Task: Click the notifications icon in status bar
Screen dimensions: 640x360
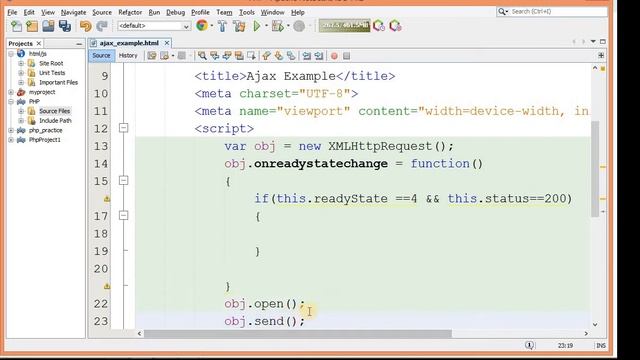Action: coord(529,346)
